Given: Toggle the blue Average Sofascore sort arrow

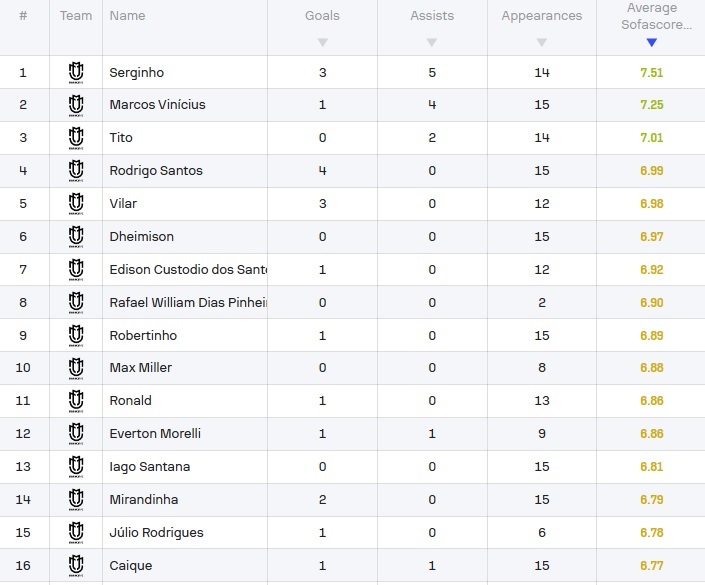Looking at the screenshot, I should click(651, 43).
